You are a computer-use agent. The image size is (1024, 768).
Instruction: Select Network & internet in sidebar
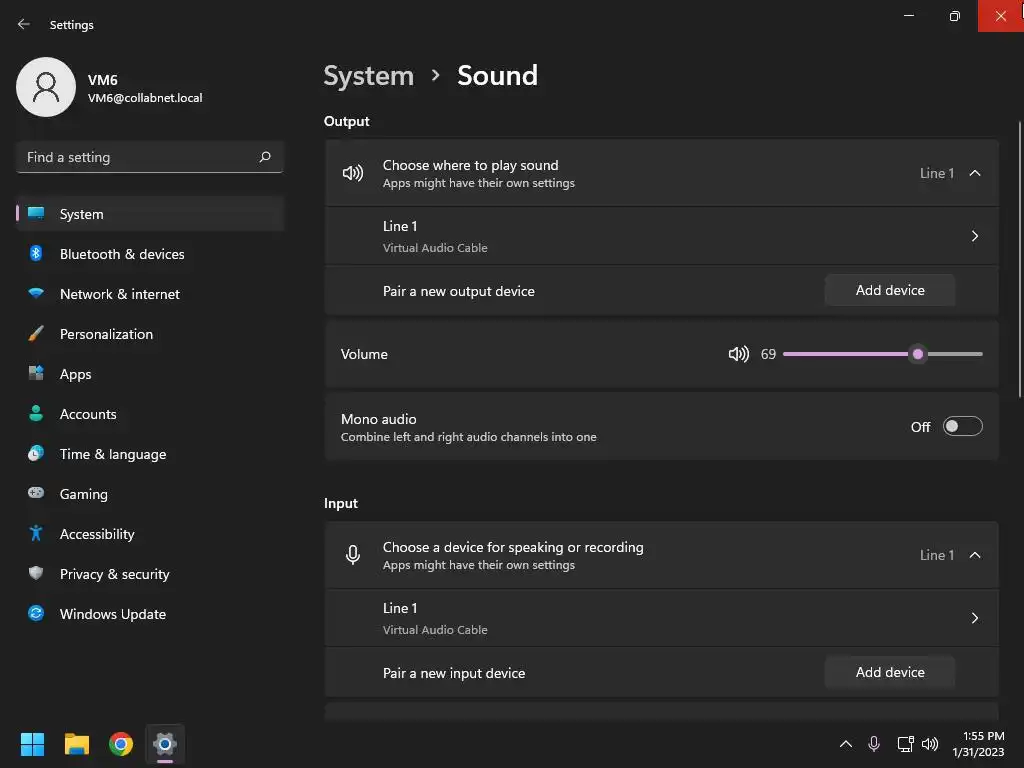click(120, 294)
